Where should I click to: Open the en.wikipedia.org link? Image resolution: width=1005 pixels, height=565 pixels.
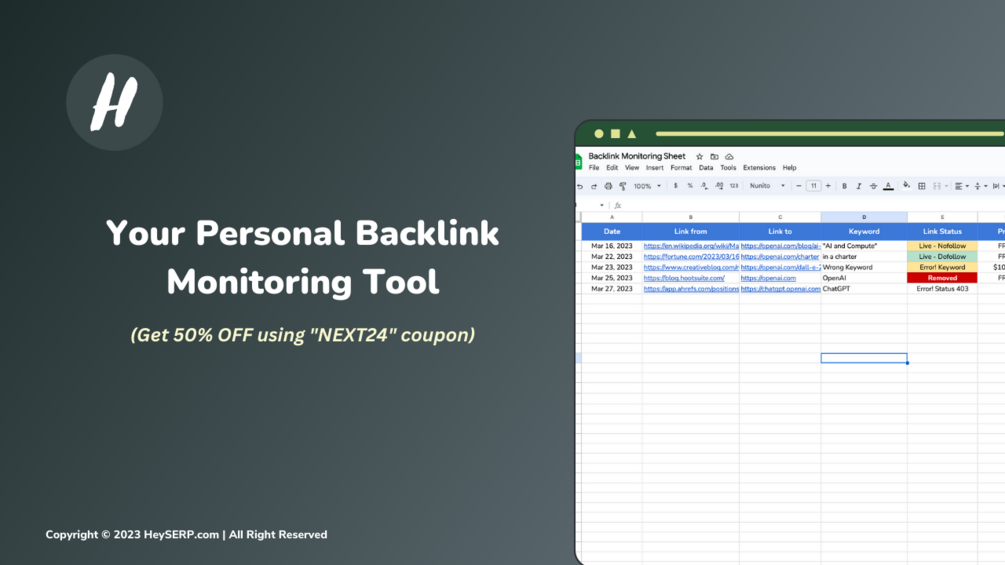[691, 246]
